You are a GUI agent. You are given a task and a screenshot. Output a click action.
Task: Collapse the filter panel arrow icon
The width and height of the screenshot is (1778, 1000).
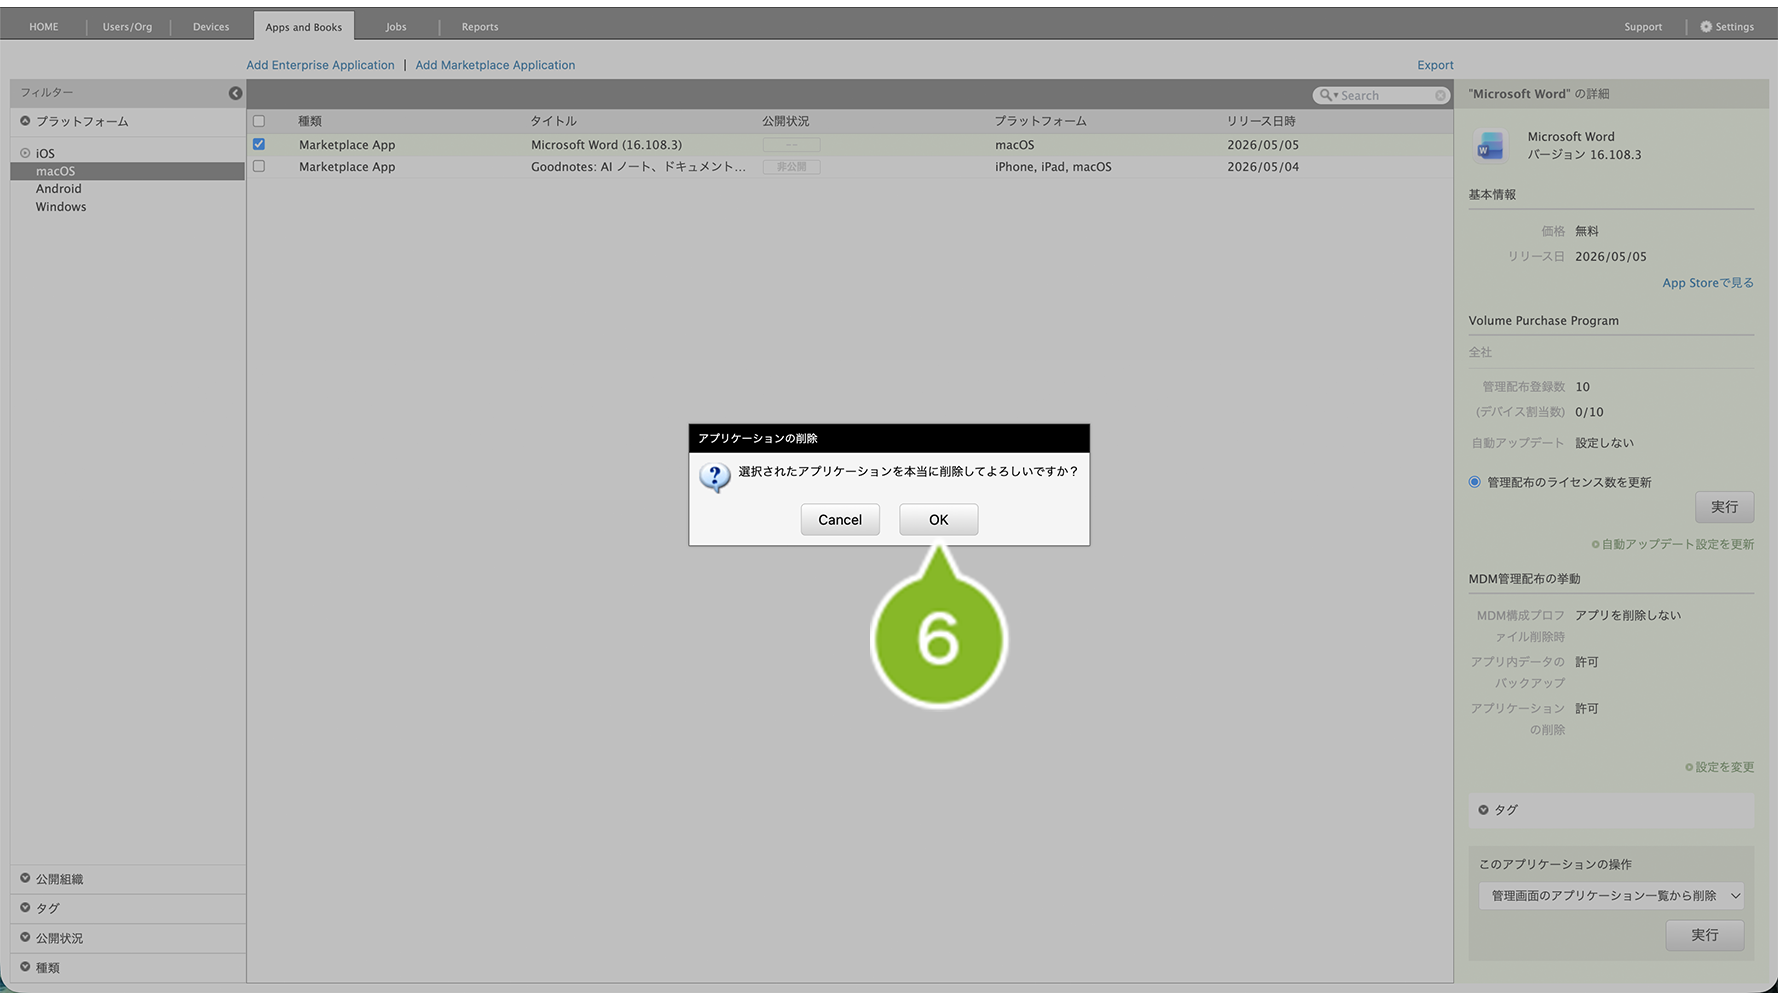pyautogui.click(x=235, y=93)
